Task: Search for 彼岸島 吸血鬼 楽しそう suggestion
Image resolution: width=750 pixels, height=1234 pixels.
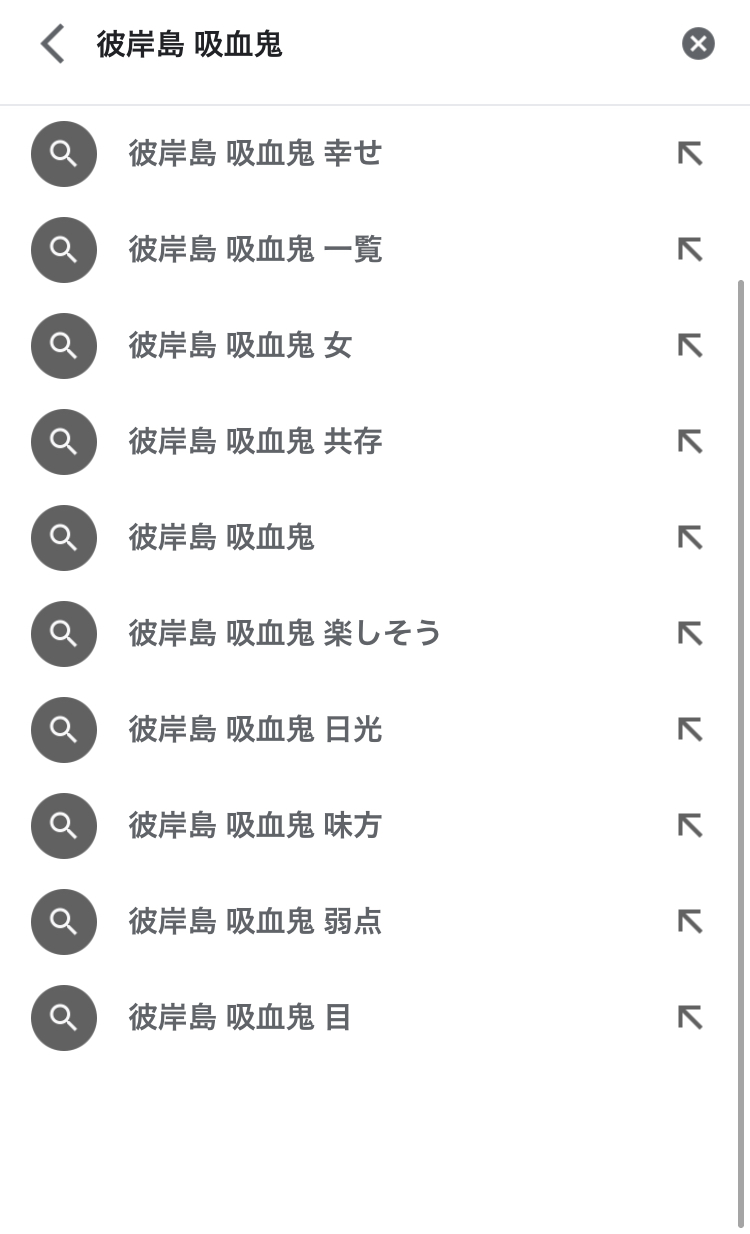Action: coord(285,634)
